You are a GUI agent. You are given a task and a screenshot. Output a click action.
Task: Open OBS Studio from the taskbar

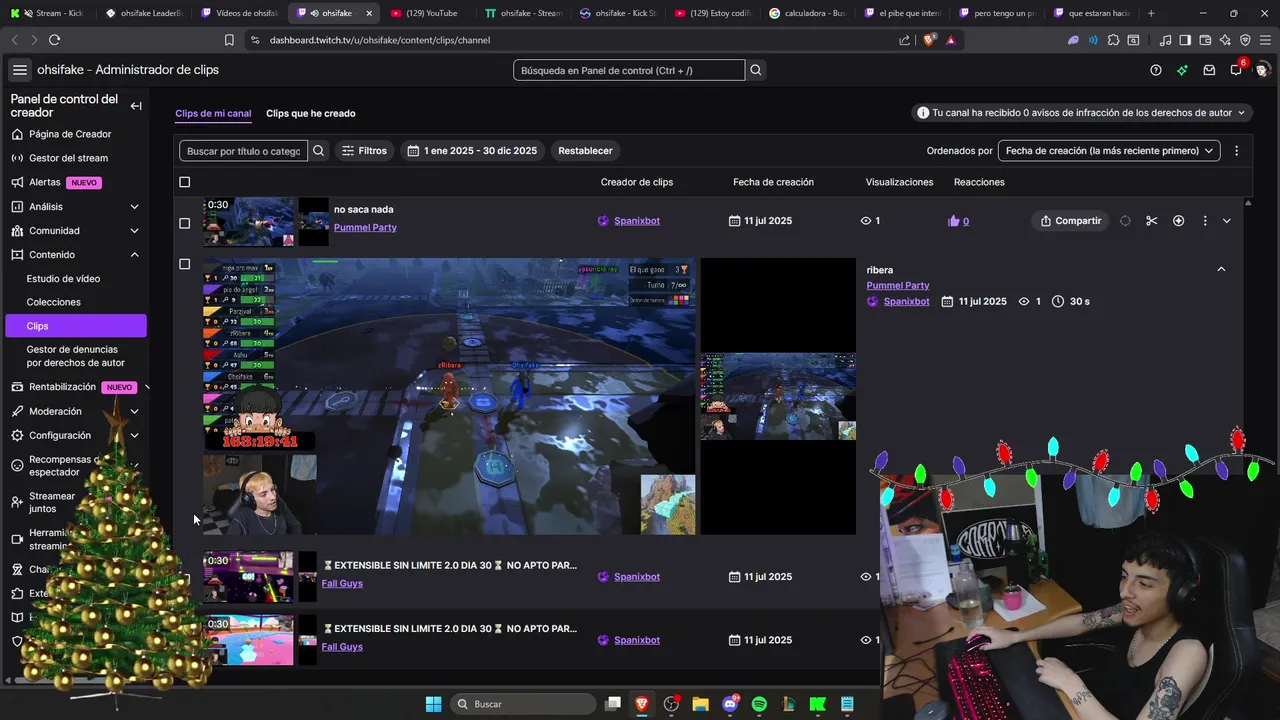click(x=671, y=704)
